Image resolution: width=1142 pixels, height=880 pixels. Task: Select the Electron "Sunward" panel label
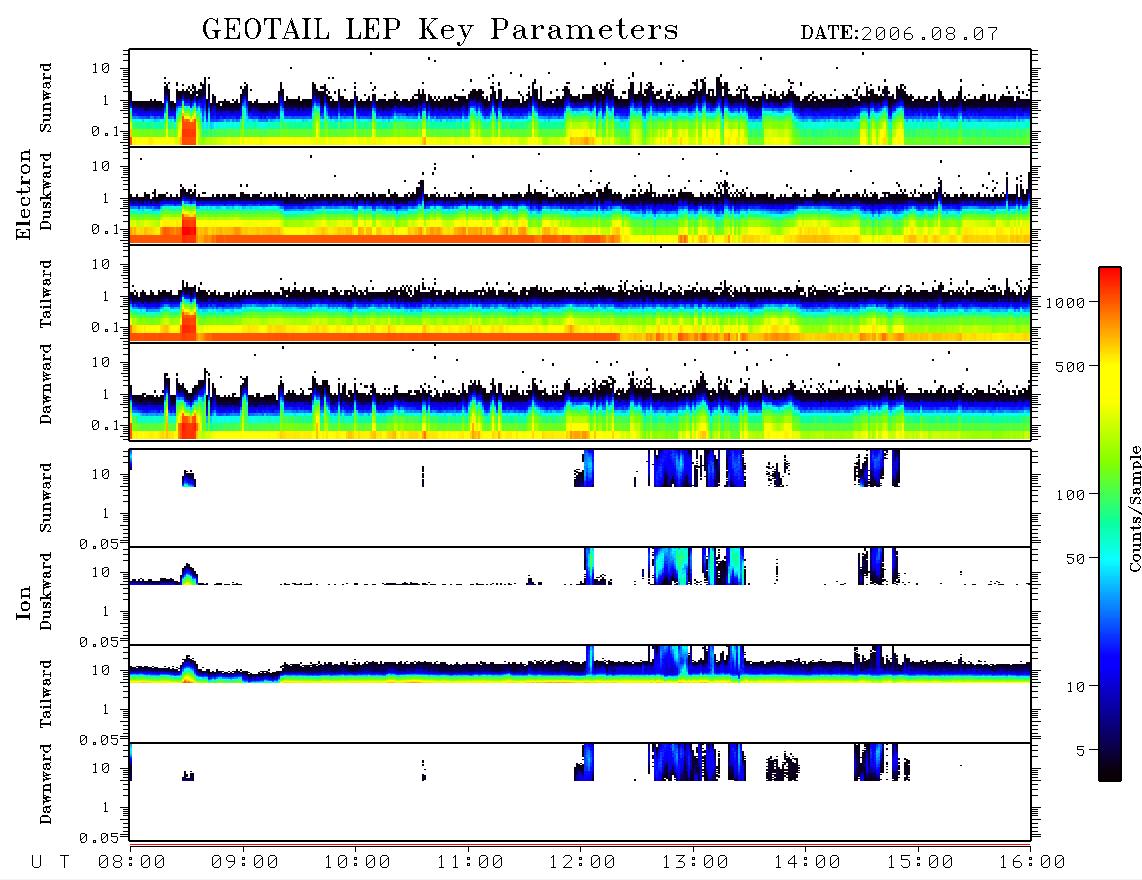(x=46, y=98)
